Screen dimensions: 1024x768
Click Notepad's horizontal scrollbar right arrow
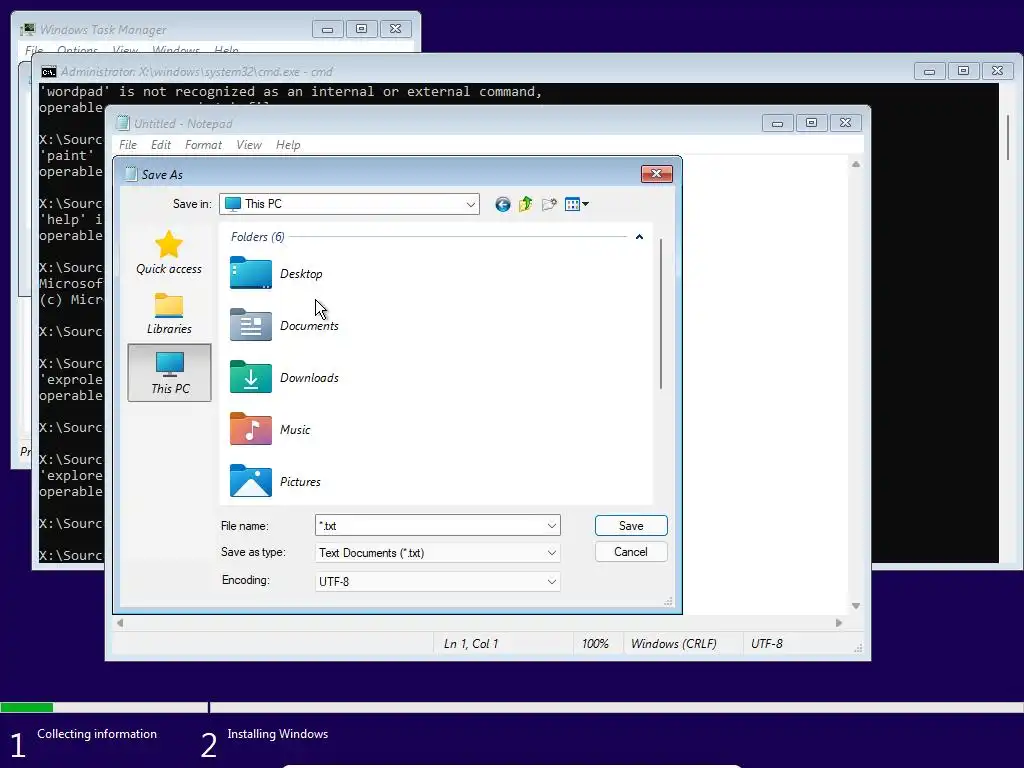839,623
